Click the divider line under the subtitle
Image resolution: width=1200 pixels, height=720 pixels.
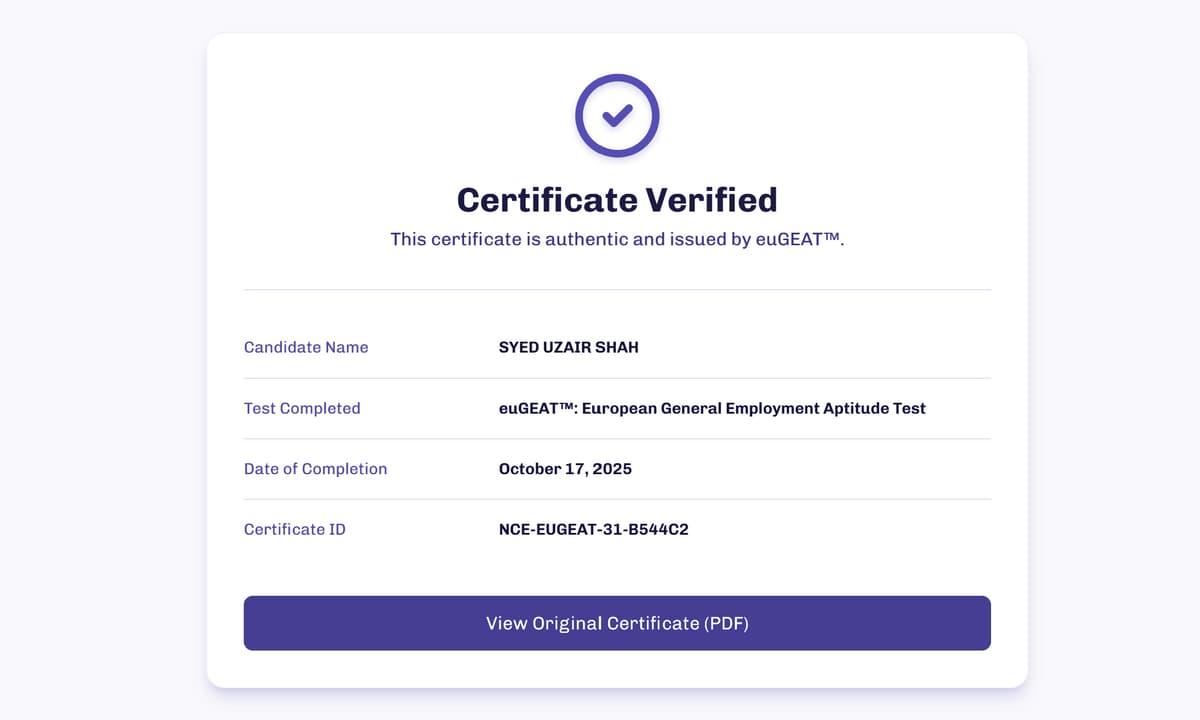pos(617,288)
